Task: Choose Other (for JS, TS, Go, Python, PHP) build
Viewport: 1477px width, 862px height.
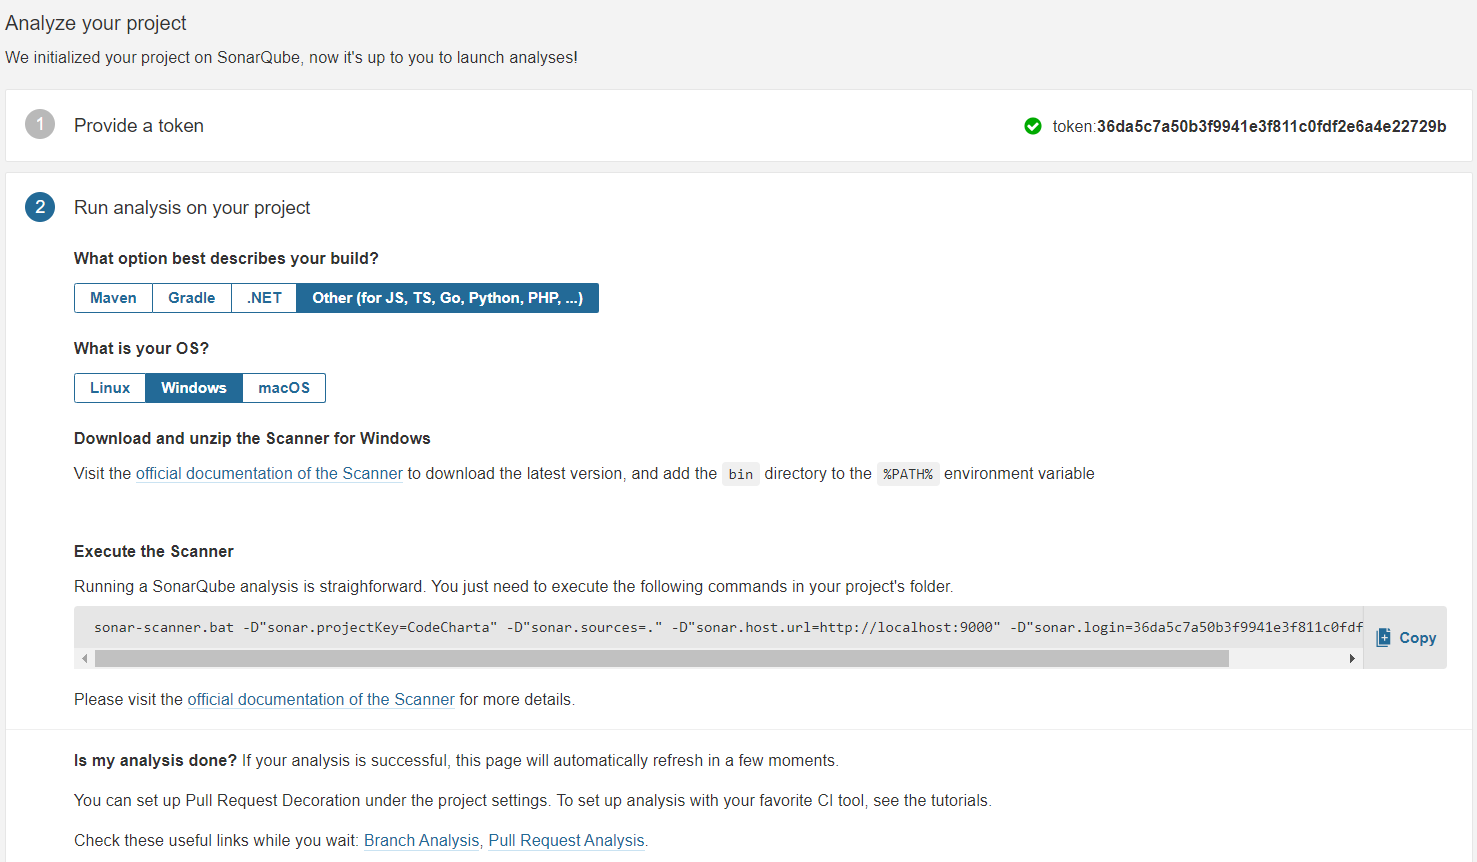Action: click(x=448, y=298)
